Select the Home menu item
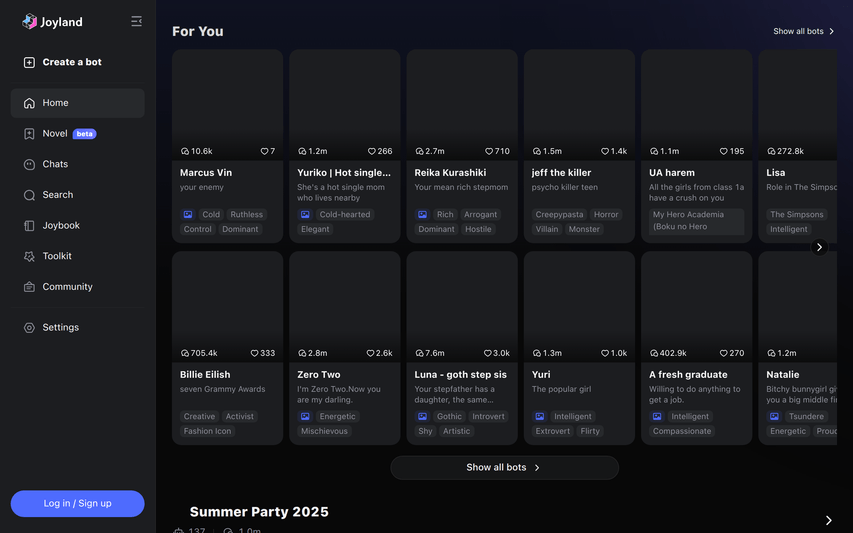 [x=55, y=103]
